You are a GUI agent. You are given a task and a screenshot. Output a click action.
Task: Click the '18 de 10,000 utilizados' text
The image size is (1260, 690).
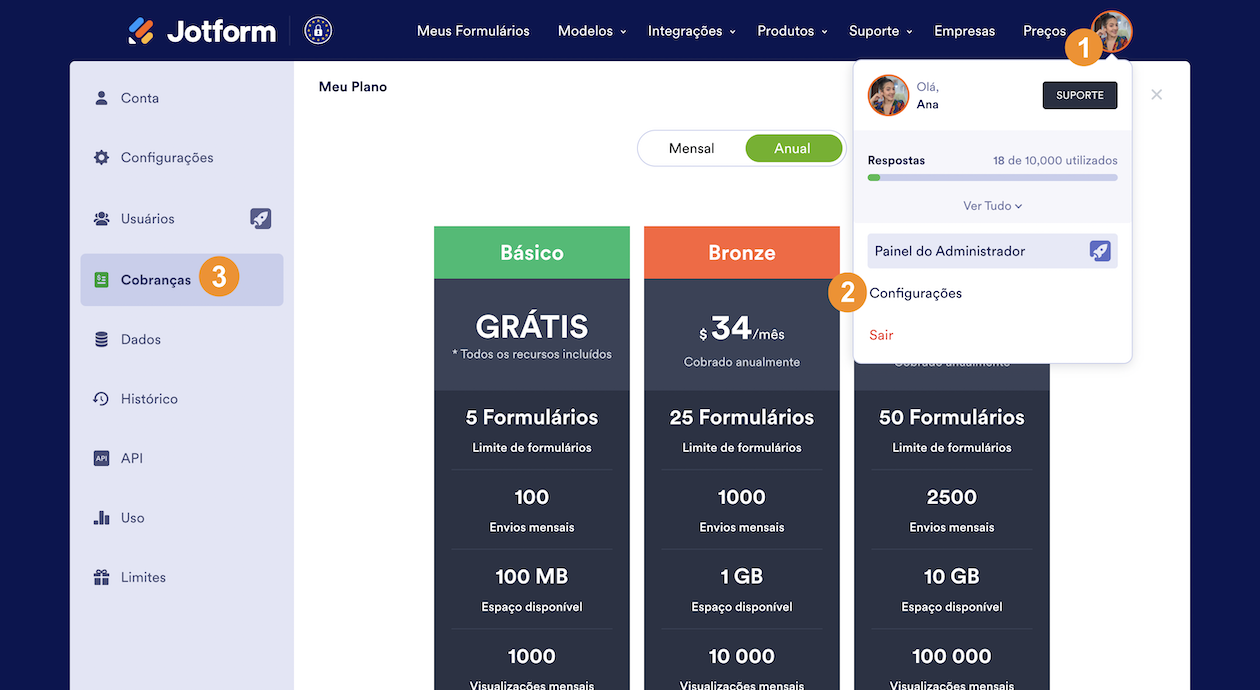1055,160
